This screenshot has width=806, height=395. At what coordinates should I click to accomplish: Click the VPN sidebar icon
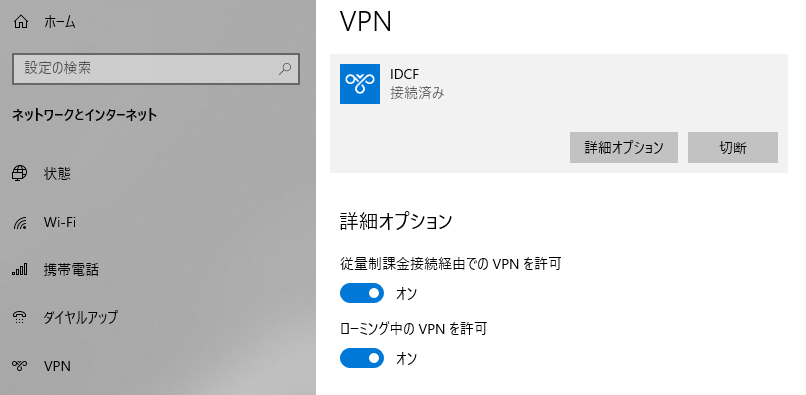20,366
